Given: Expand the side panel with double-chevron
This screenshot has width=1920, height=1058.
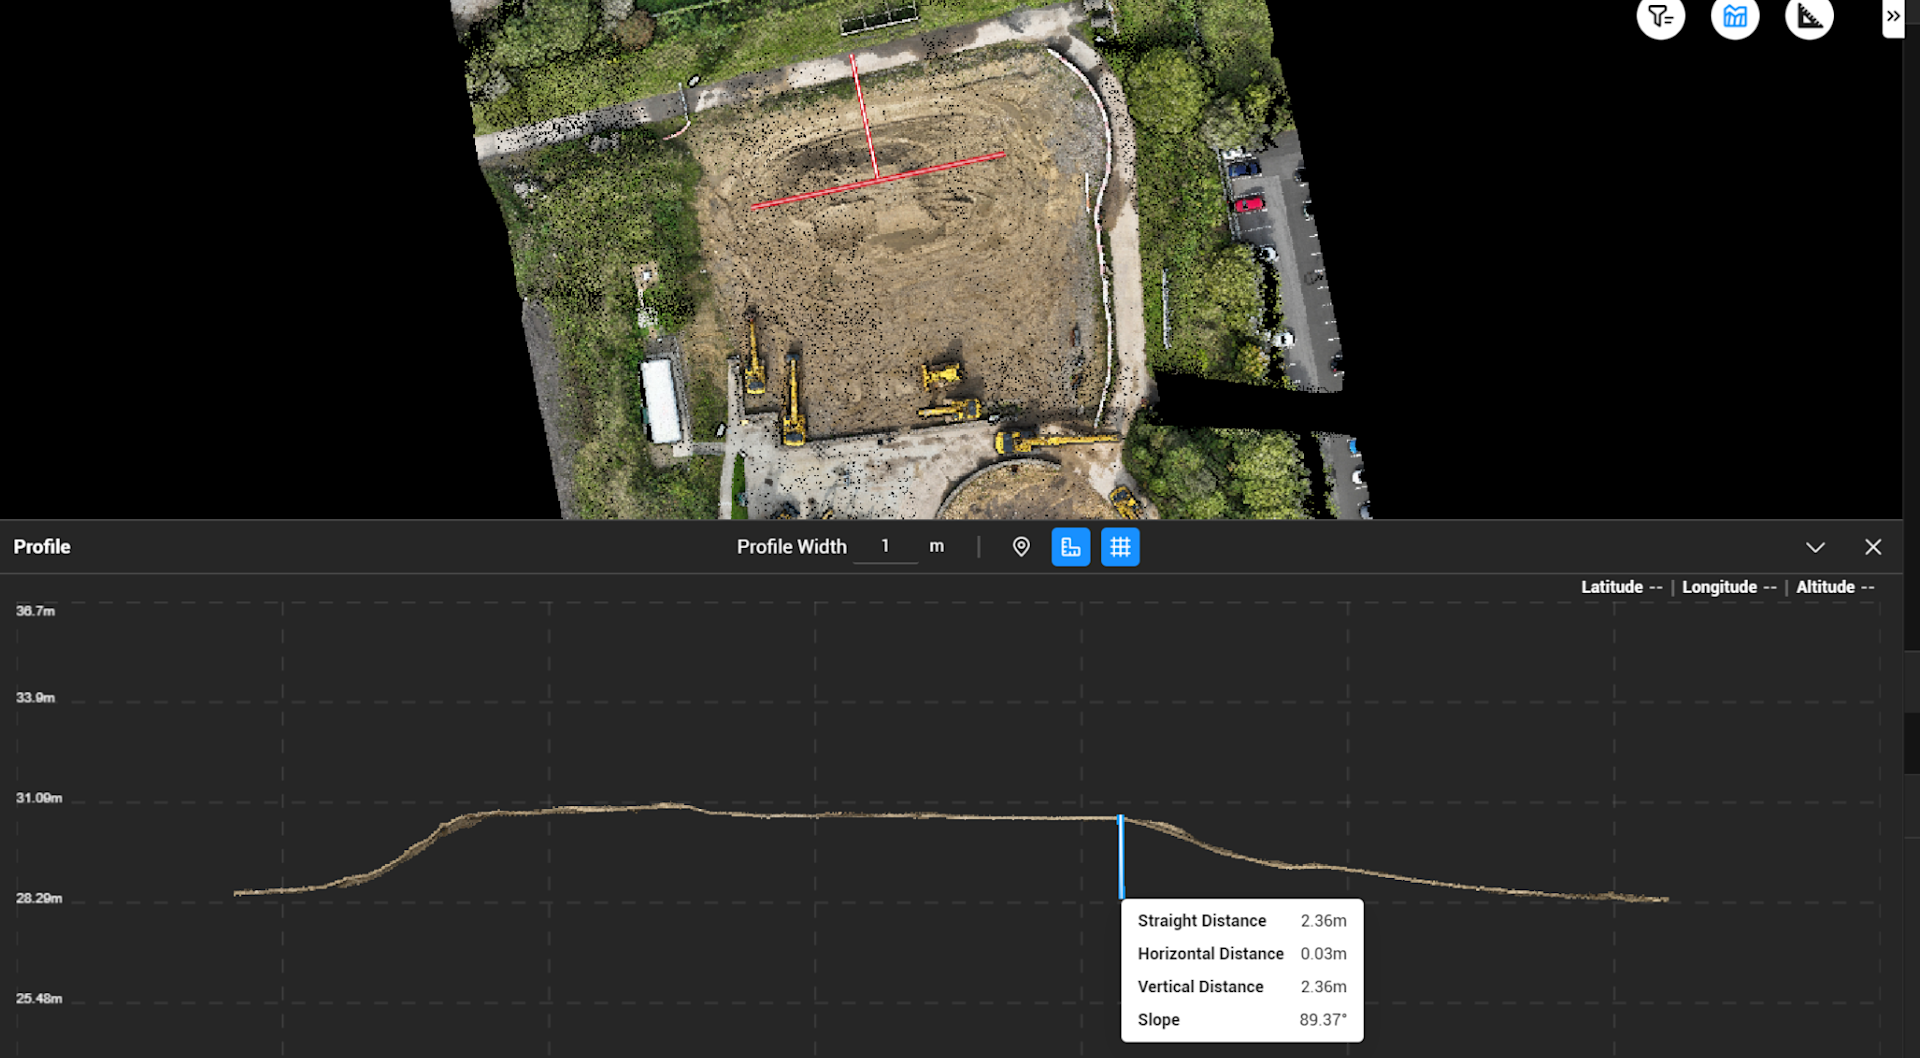Looking at the screenshot, I should pyautogui.click(x=1892, y=17).
